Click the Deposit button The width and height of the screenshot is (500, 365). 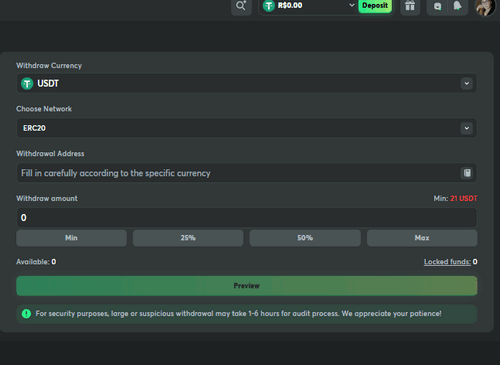pyautogui.click(x=375, y=6)
